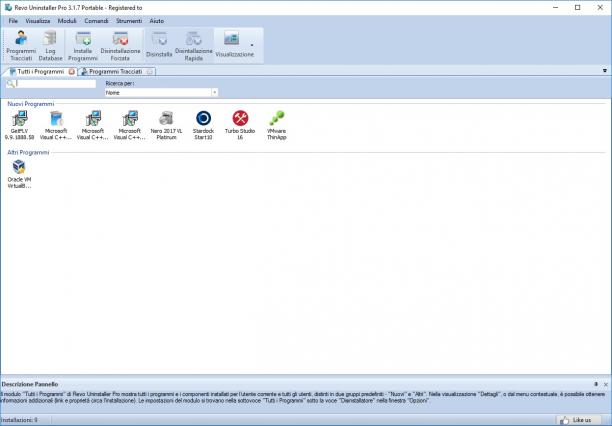
Task: Open the Moduli menu
Action: click(x=67, y=21)
